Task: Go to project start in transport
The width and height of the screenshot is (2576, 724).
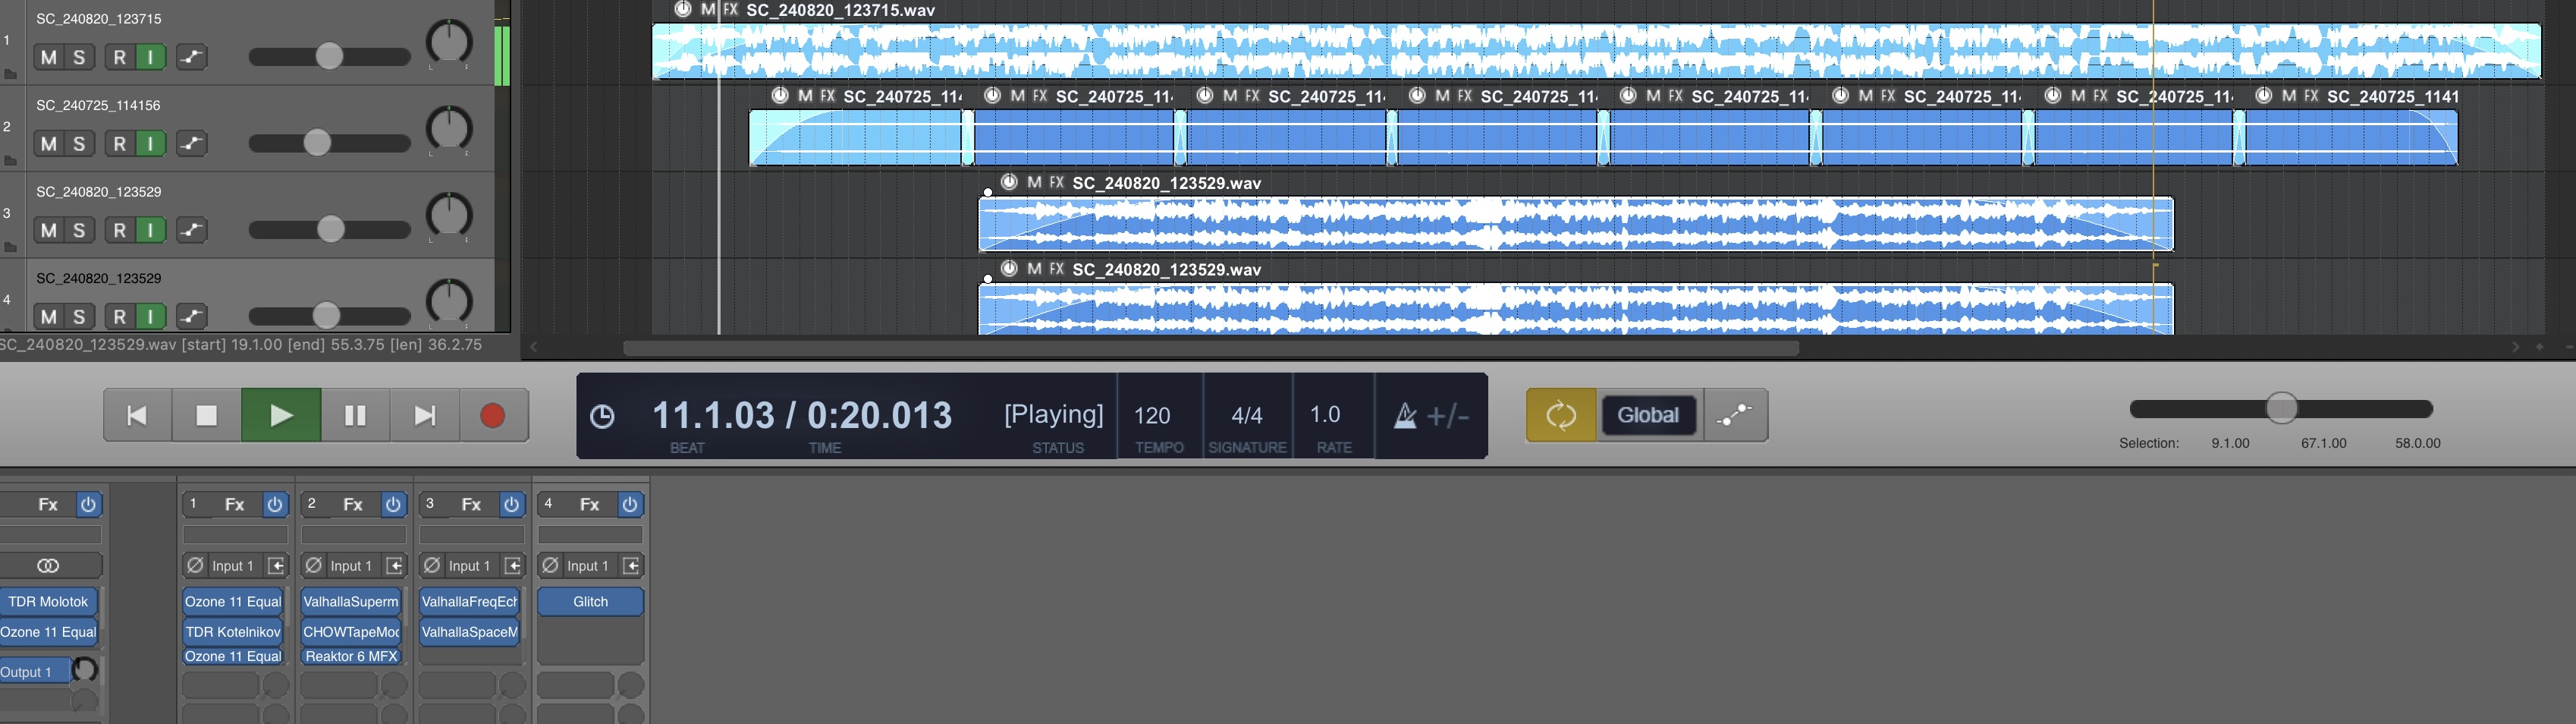Action: 137,415
